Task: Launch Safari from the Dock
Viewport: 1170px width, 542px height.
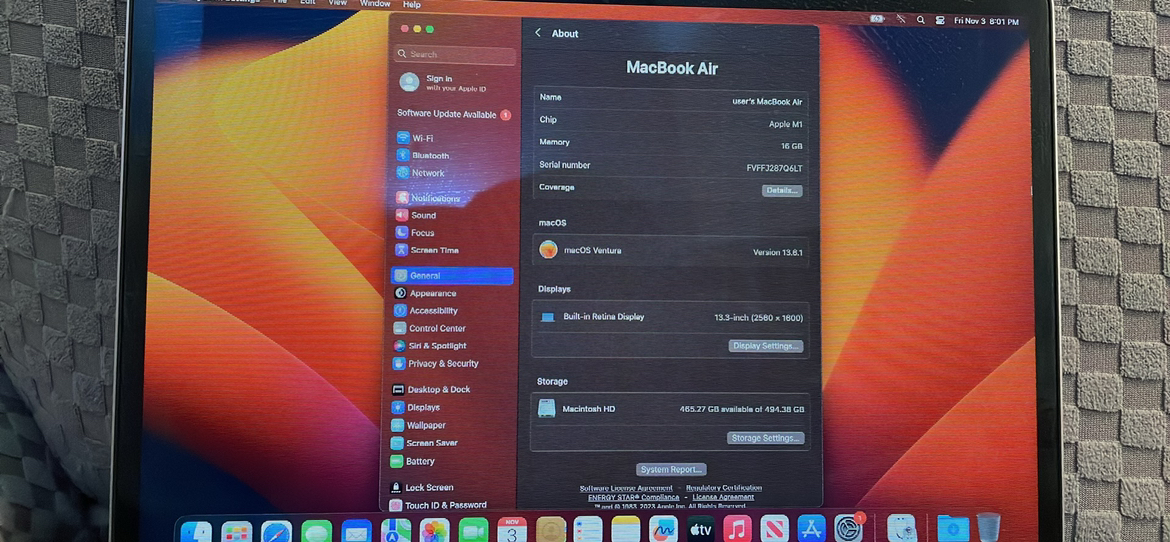Action: coord(276,532)
